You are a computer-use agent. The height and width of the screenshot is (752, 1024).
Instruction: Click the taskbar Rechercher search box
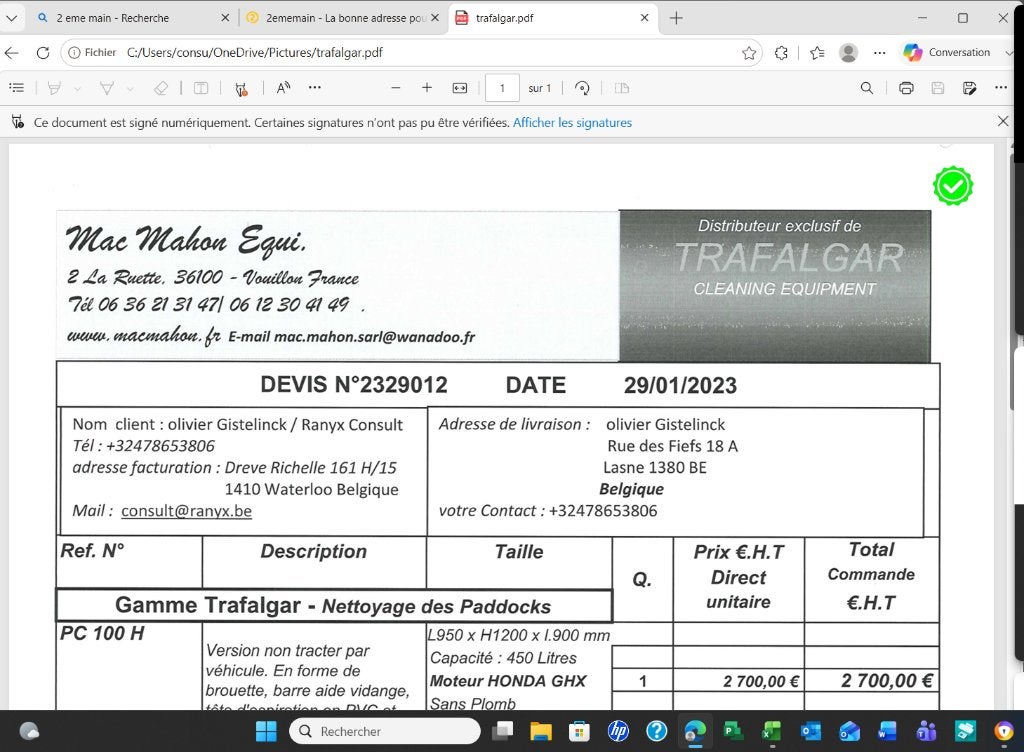click(385, 731)
